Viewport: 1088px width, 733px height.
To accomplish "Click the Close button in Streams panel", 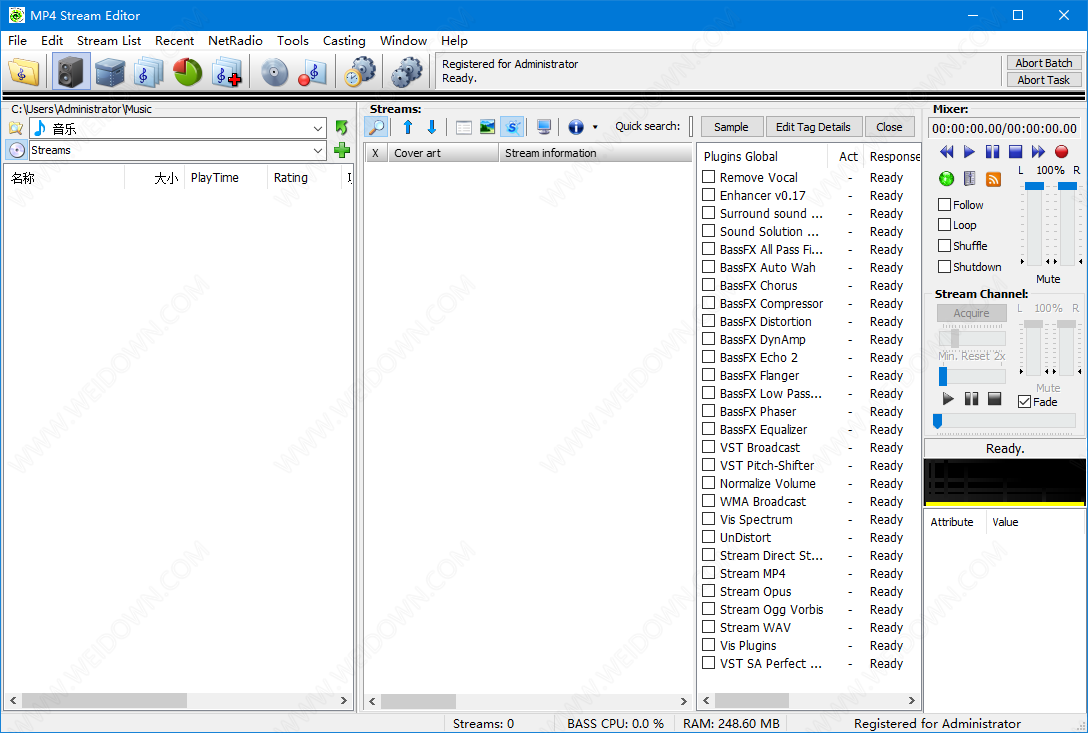I will tap(889, 127).
